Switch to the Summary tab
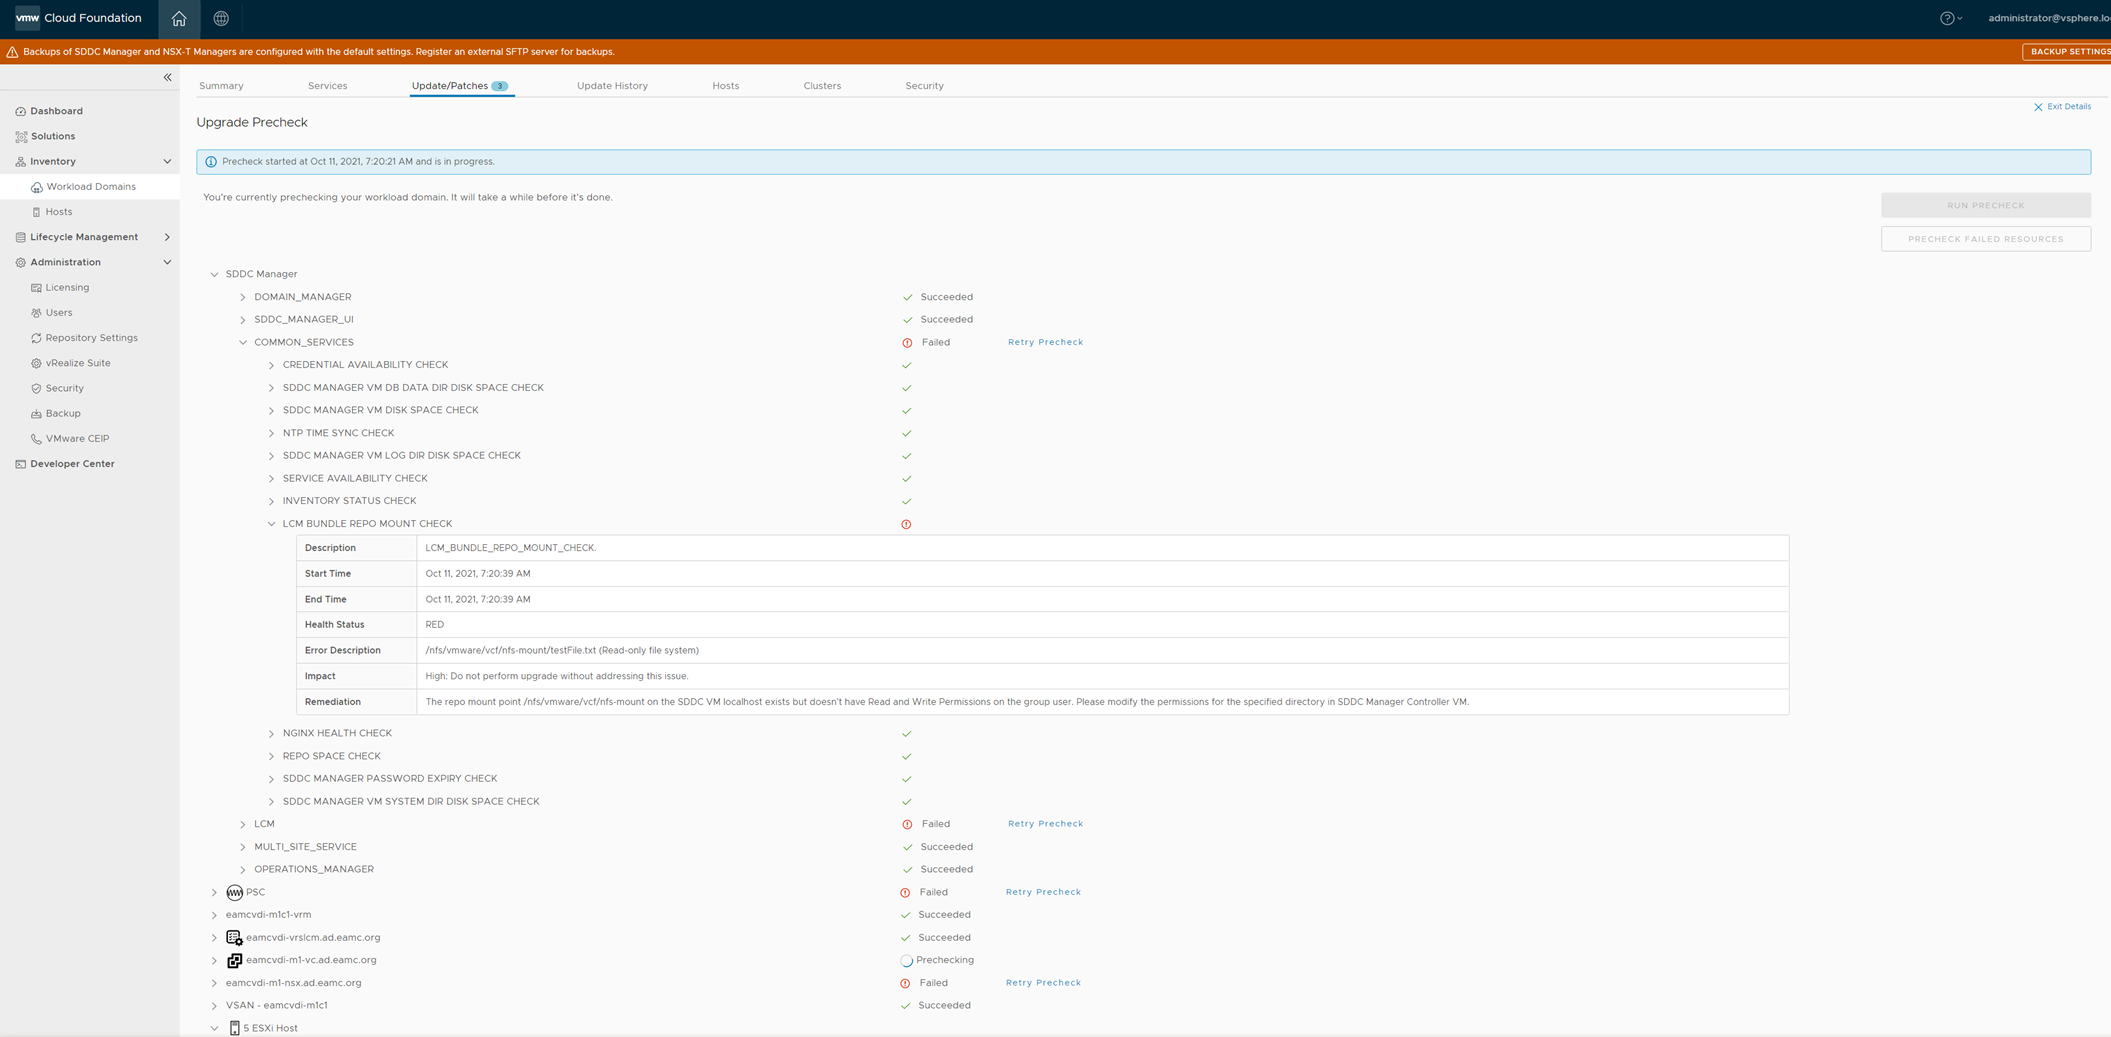The height and width of the screenshot is (1037, 2111). (x=221, y=86)
